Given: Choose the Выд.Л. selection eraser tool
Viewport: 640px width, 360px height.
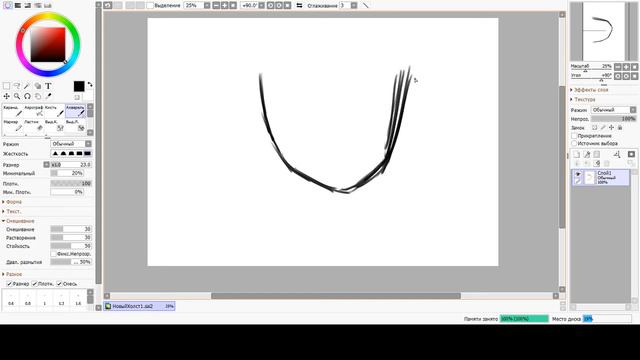Looking at the screenshot, I should tap(76, 125).
